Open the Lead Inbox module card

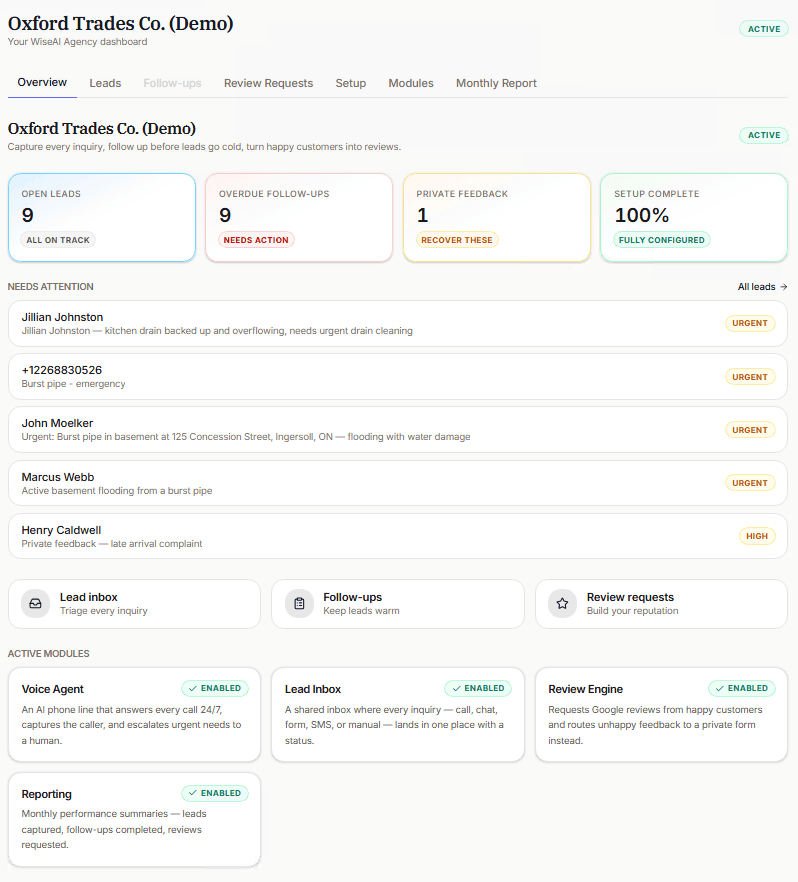click(398, 715)
